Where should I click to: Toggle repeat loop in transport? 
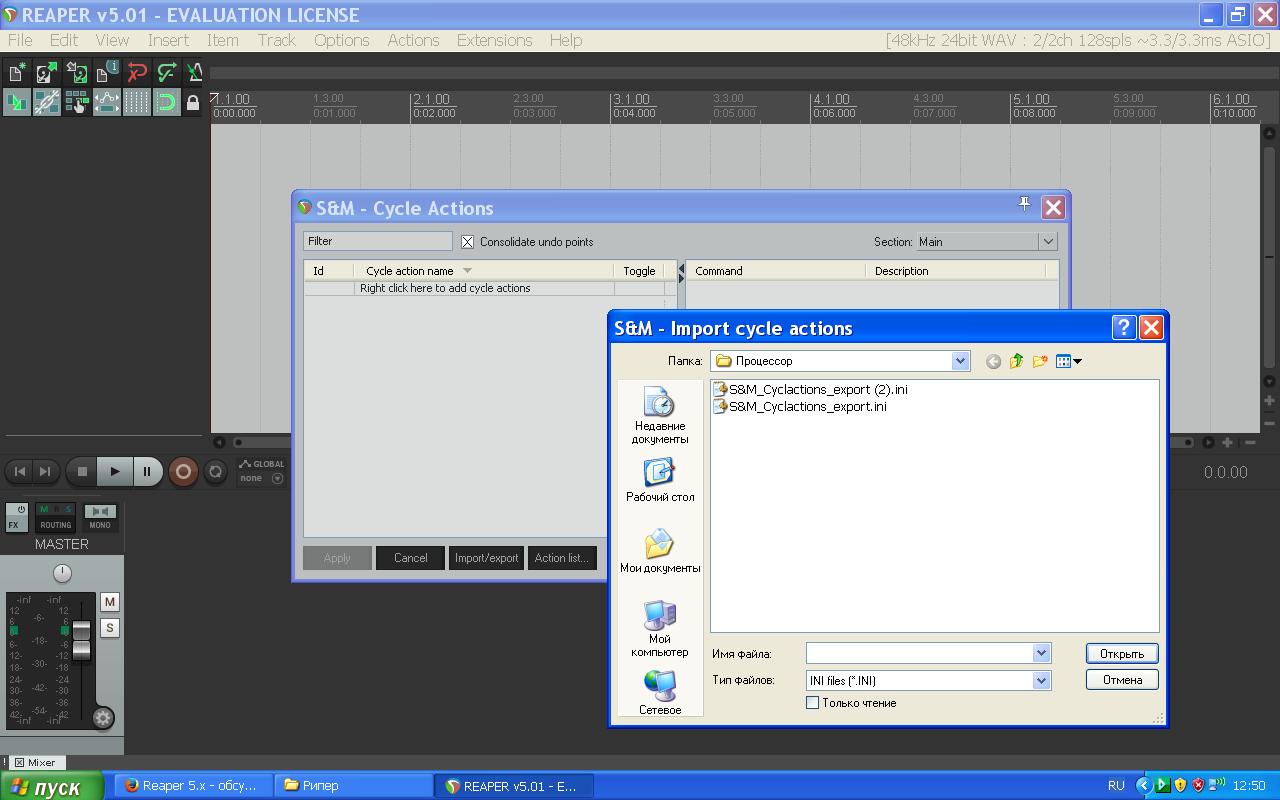(215, 471)
